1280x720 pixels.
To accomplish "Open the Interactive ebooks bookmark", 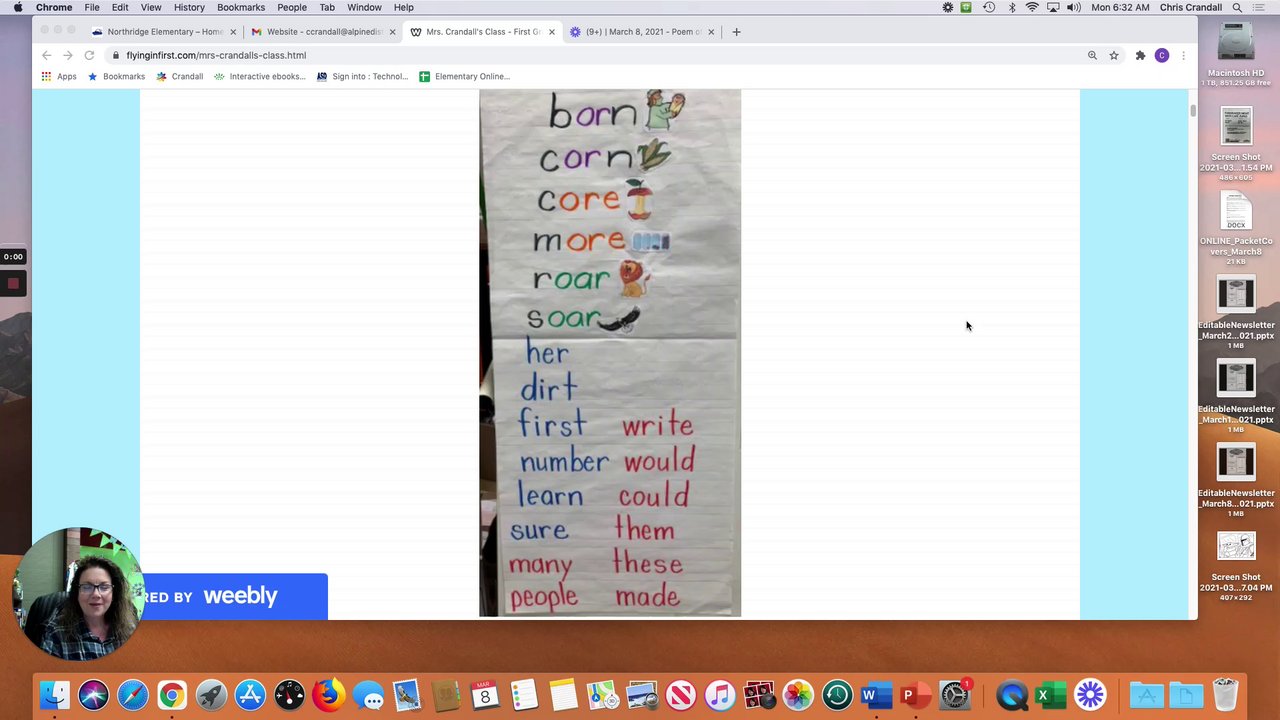I will tap(261, 76).
